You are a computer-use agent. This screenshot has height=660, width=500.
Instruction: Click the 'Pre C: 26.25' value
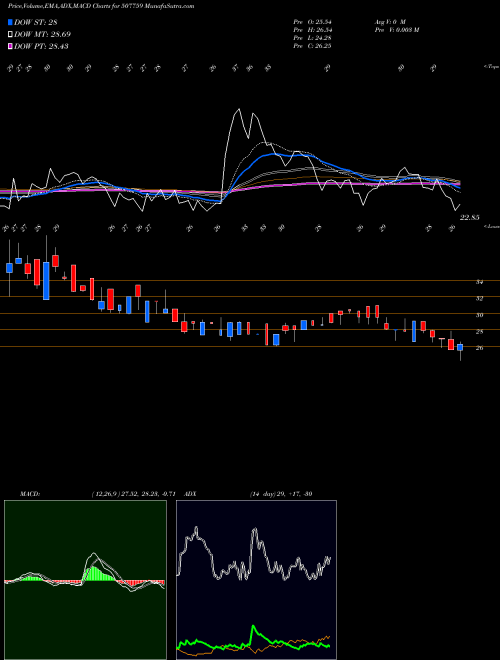tap(312, 45)
